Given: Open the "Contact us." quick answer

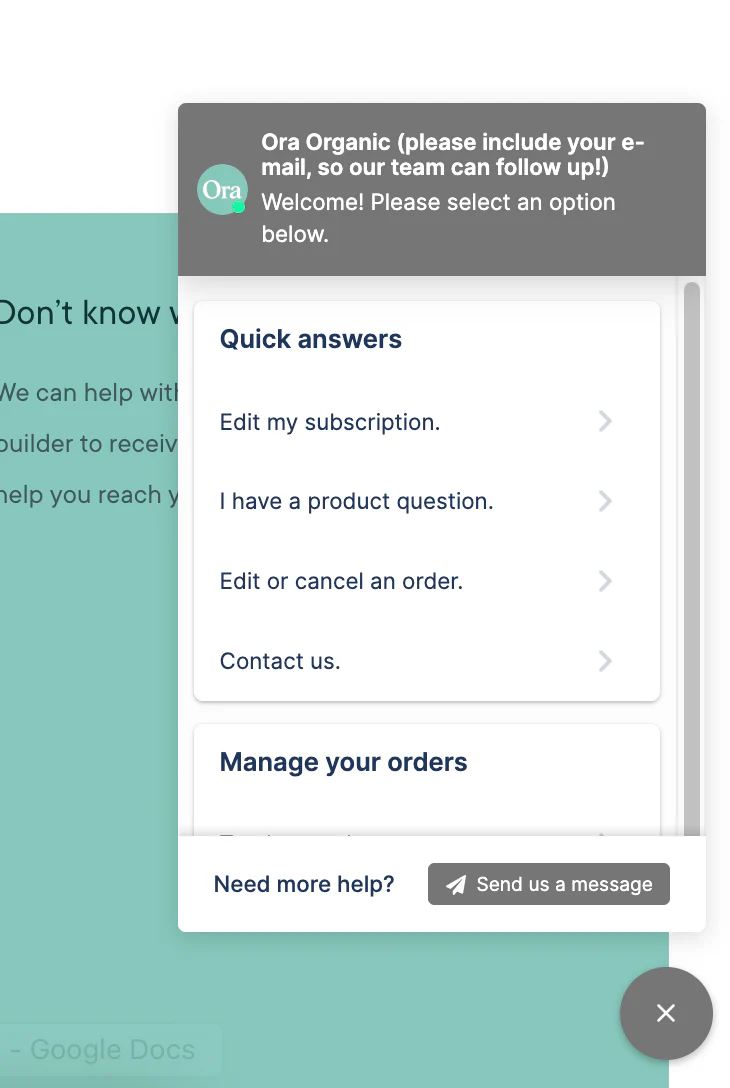Looking at the screenshot, I should pos(279,661).
